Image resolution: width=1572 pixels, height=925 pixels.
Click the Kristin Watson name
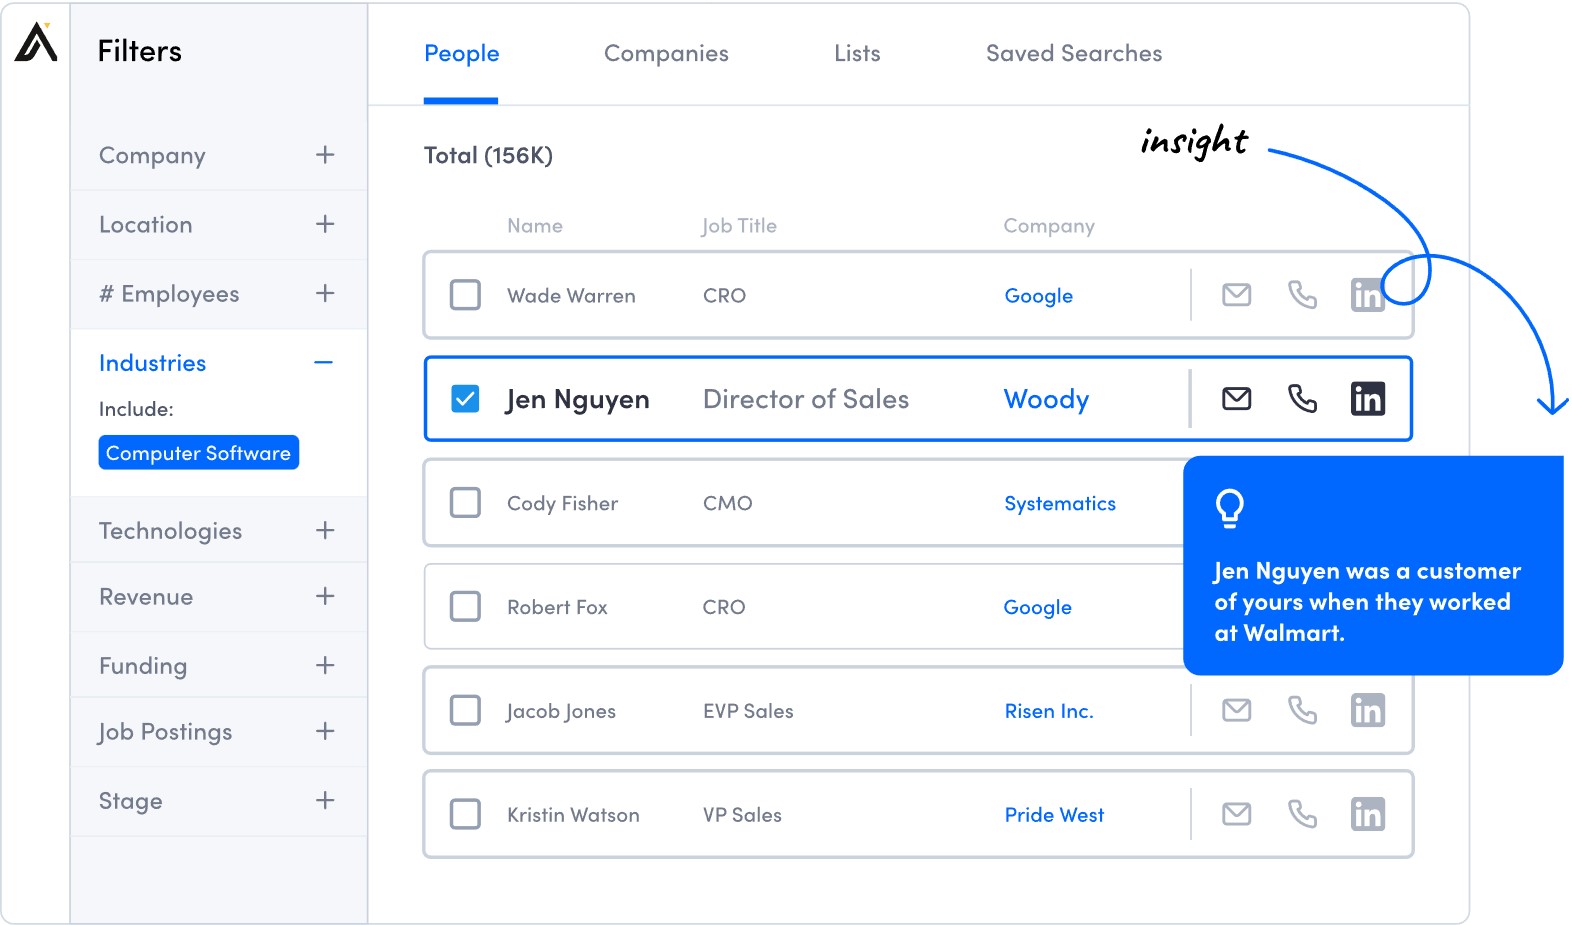click(573, 815)
